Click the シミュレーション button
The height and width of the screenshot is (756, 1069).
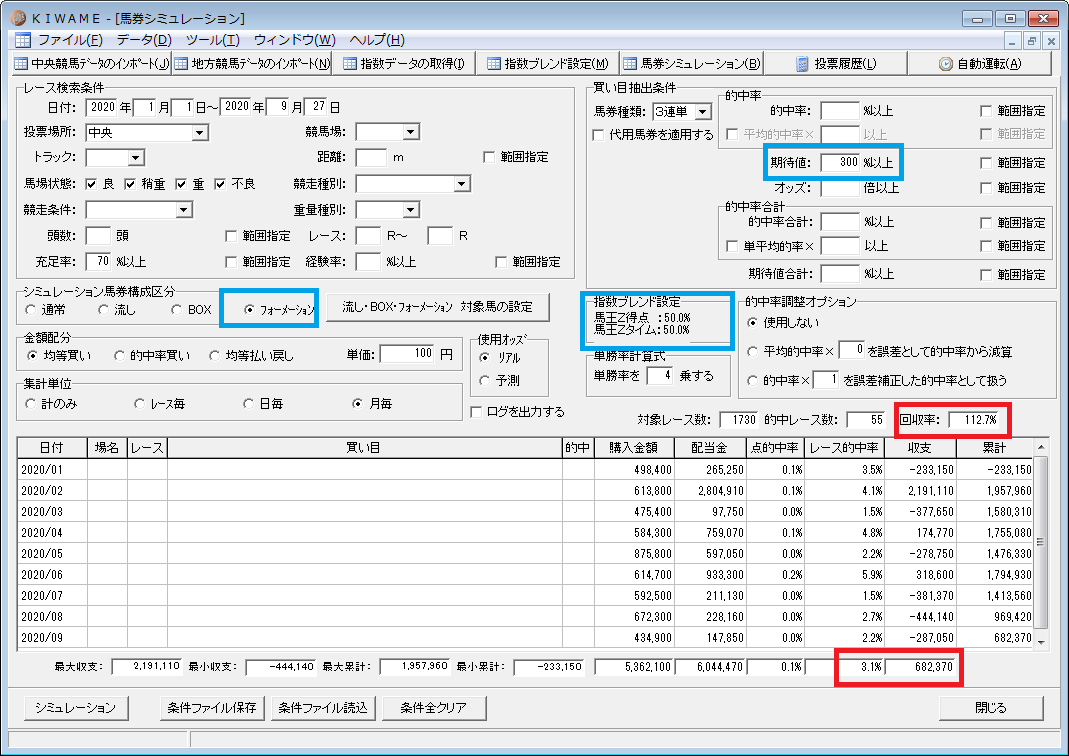[76, 708]
